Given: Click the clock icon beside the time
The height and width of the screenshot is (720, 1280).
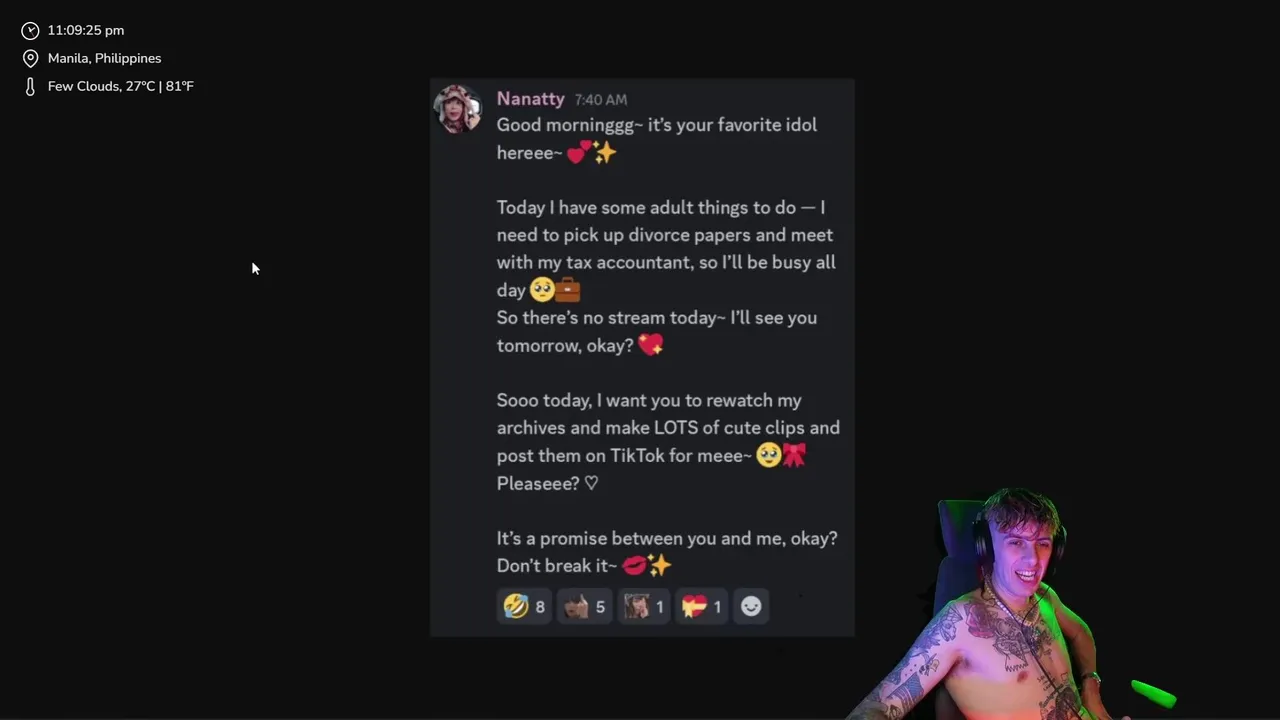Looking at the screenshot, I should pyautogui.click(x=30, y=31).
